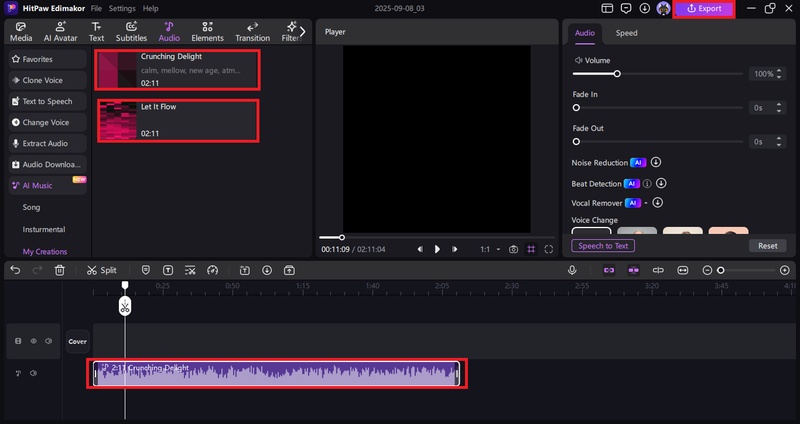Show Beat Detection info icon
The height and width of the screenshot is (424, 800).
(647, 184)
